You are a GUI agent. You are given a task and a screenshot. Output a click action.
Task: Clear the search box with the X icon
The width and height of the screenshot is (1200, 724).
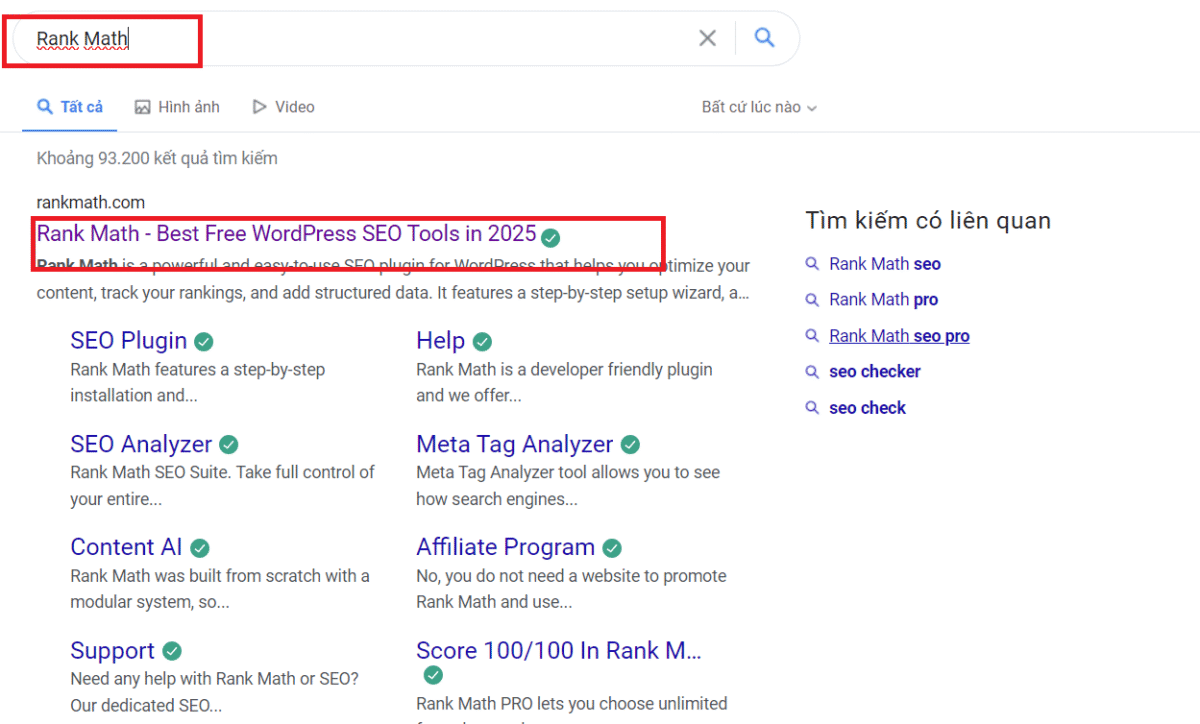coord(707,38)
